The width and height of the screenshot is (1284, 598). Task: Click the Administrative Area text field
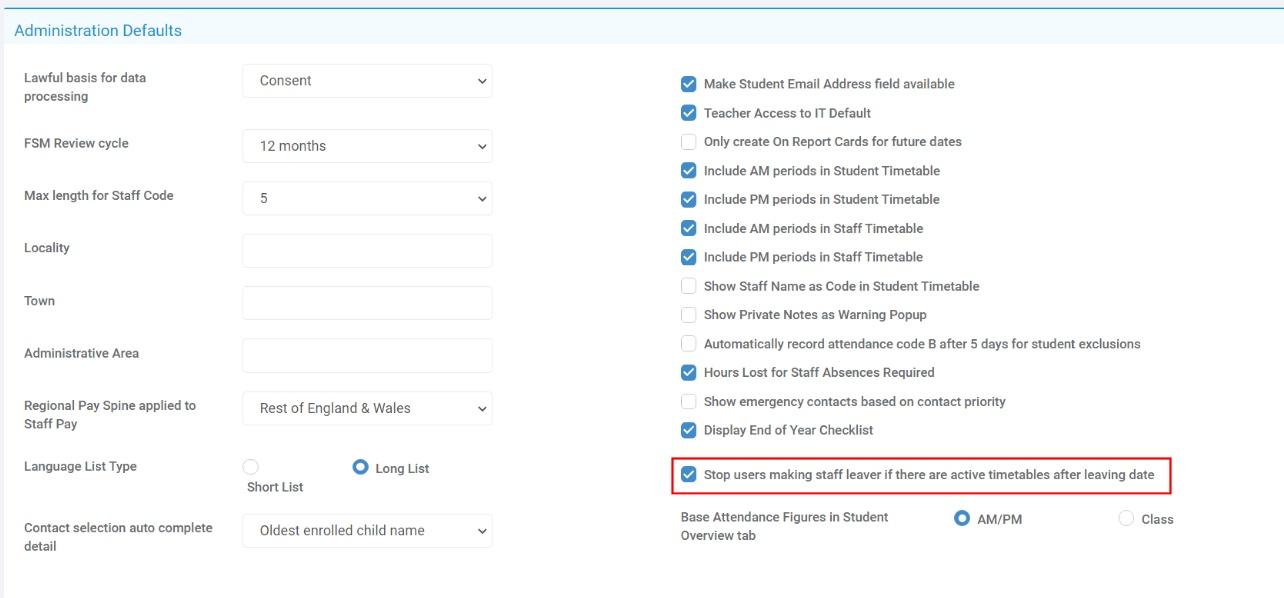coord(367,356)
